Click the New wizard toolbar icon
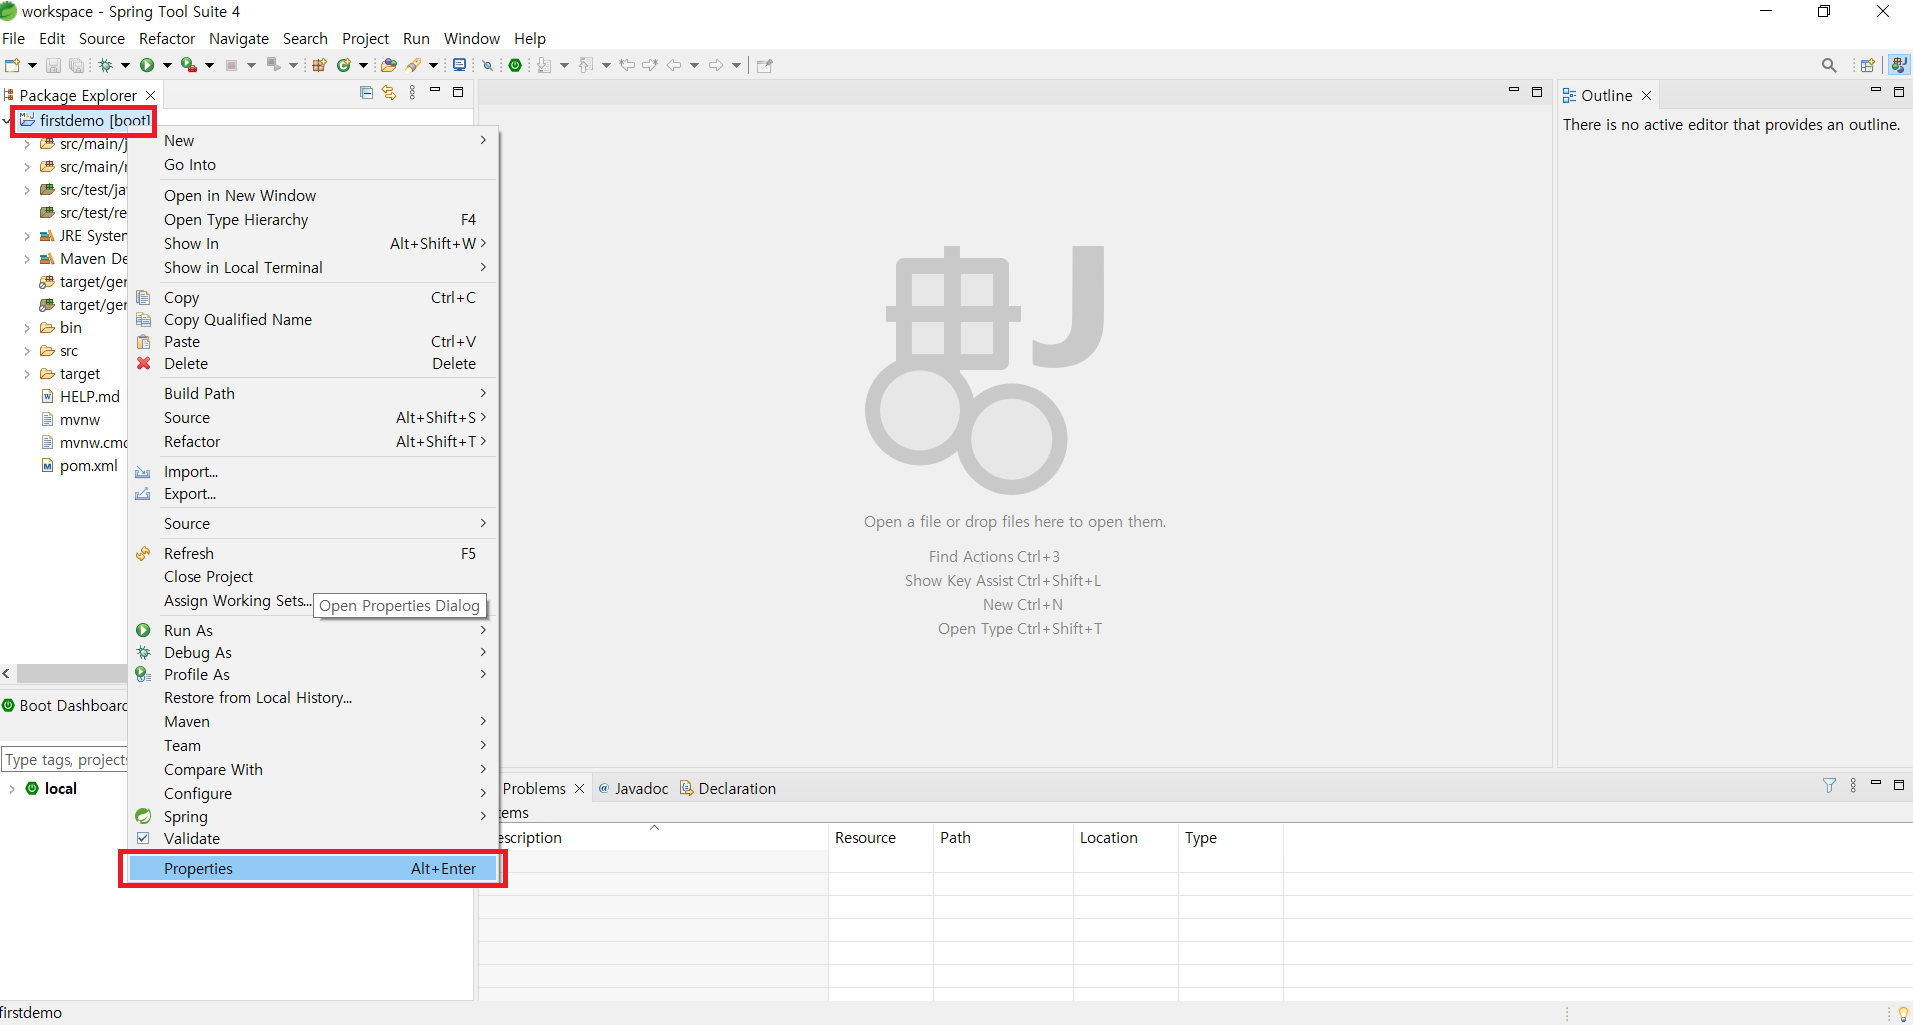1913x1025 pixels. [x=12, y=66]
